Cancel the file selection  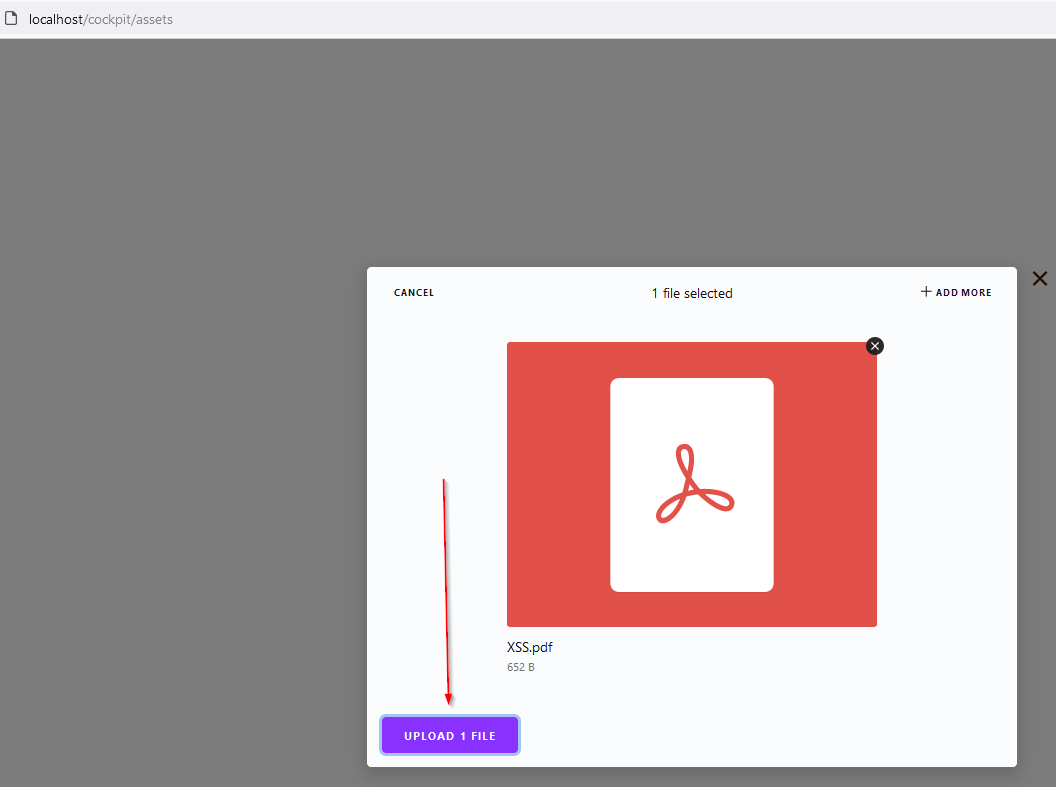(414, 293)
